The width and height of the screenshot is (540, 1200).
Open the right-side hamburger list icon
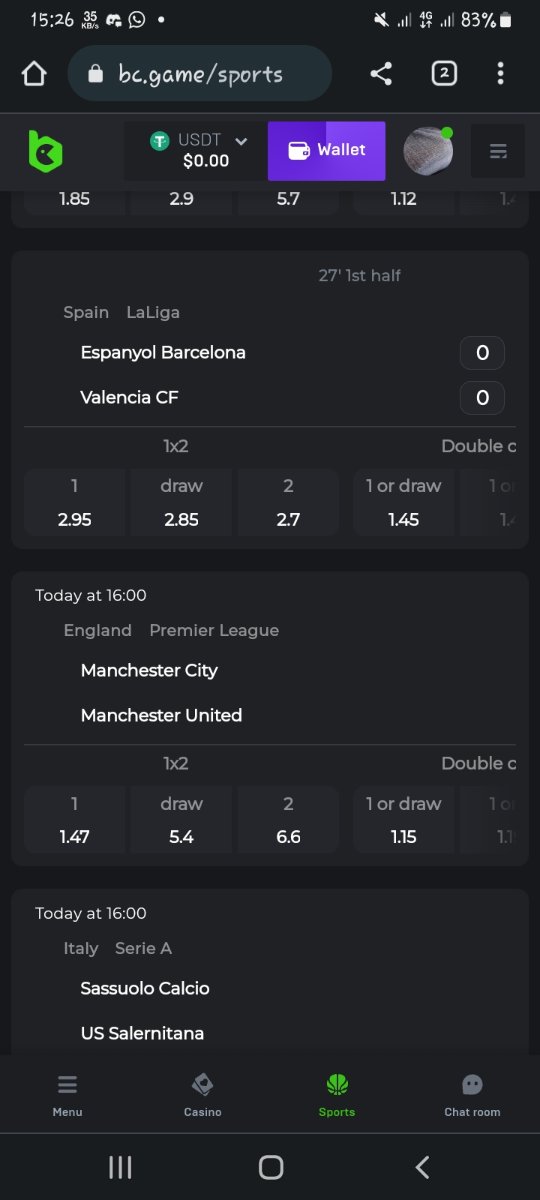[x=498, y=151]
